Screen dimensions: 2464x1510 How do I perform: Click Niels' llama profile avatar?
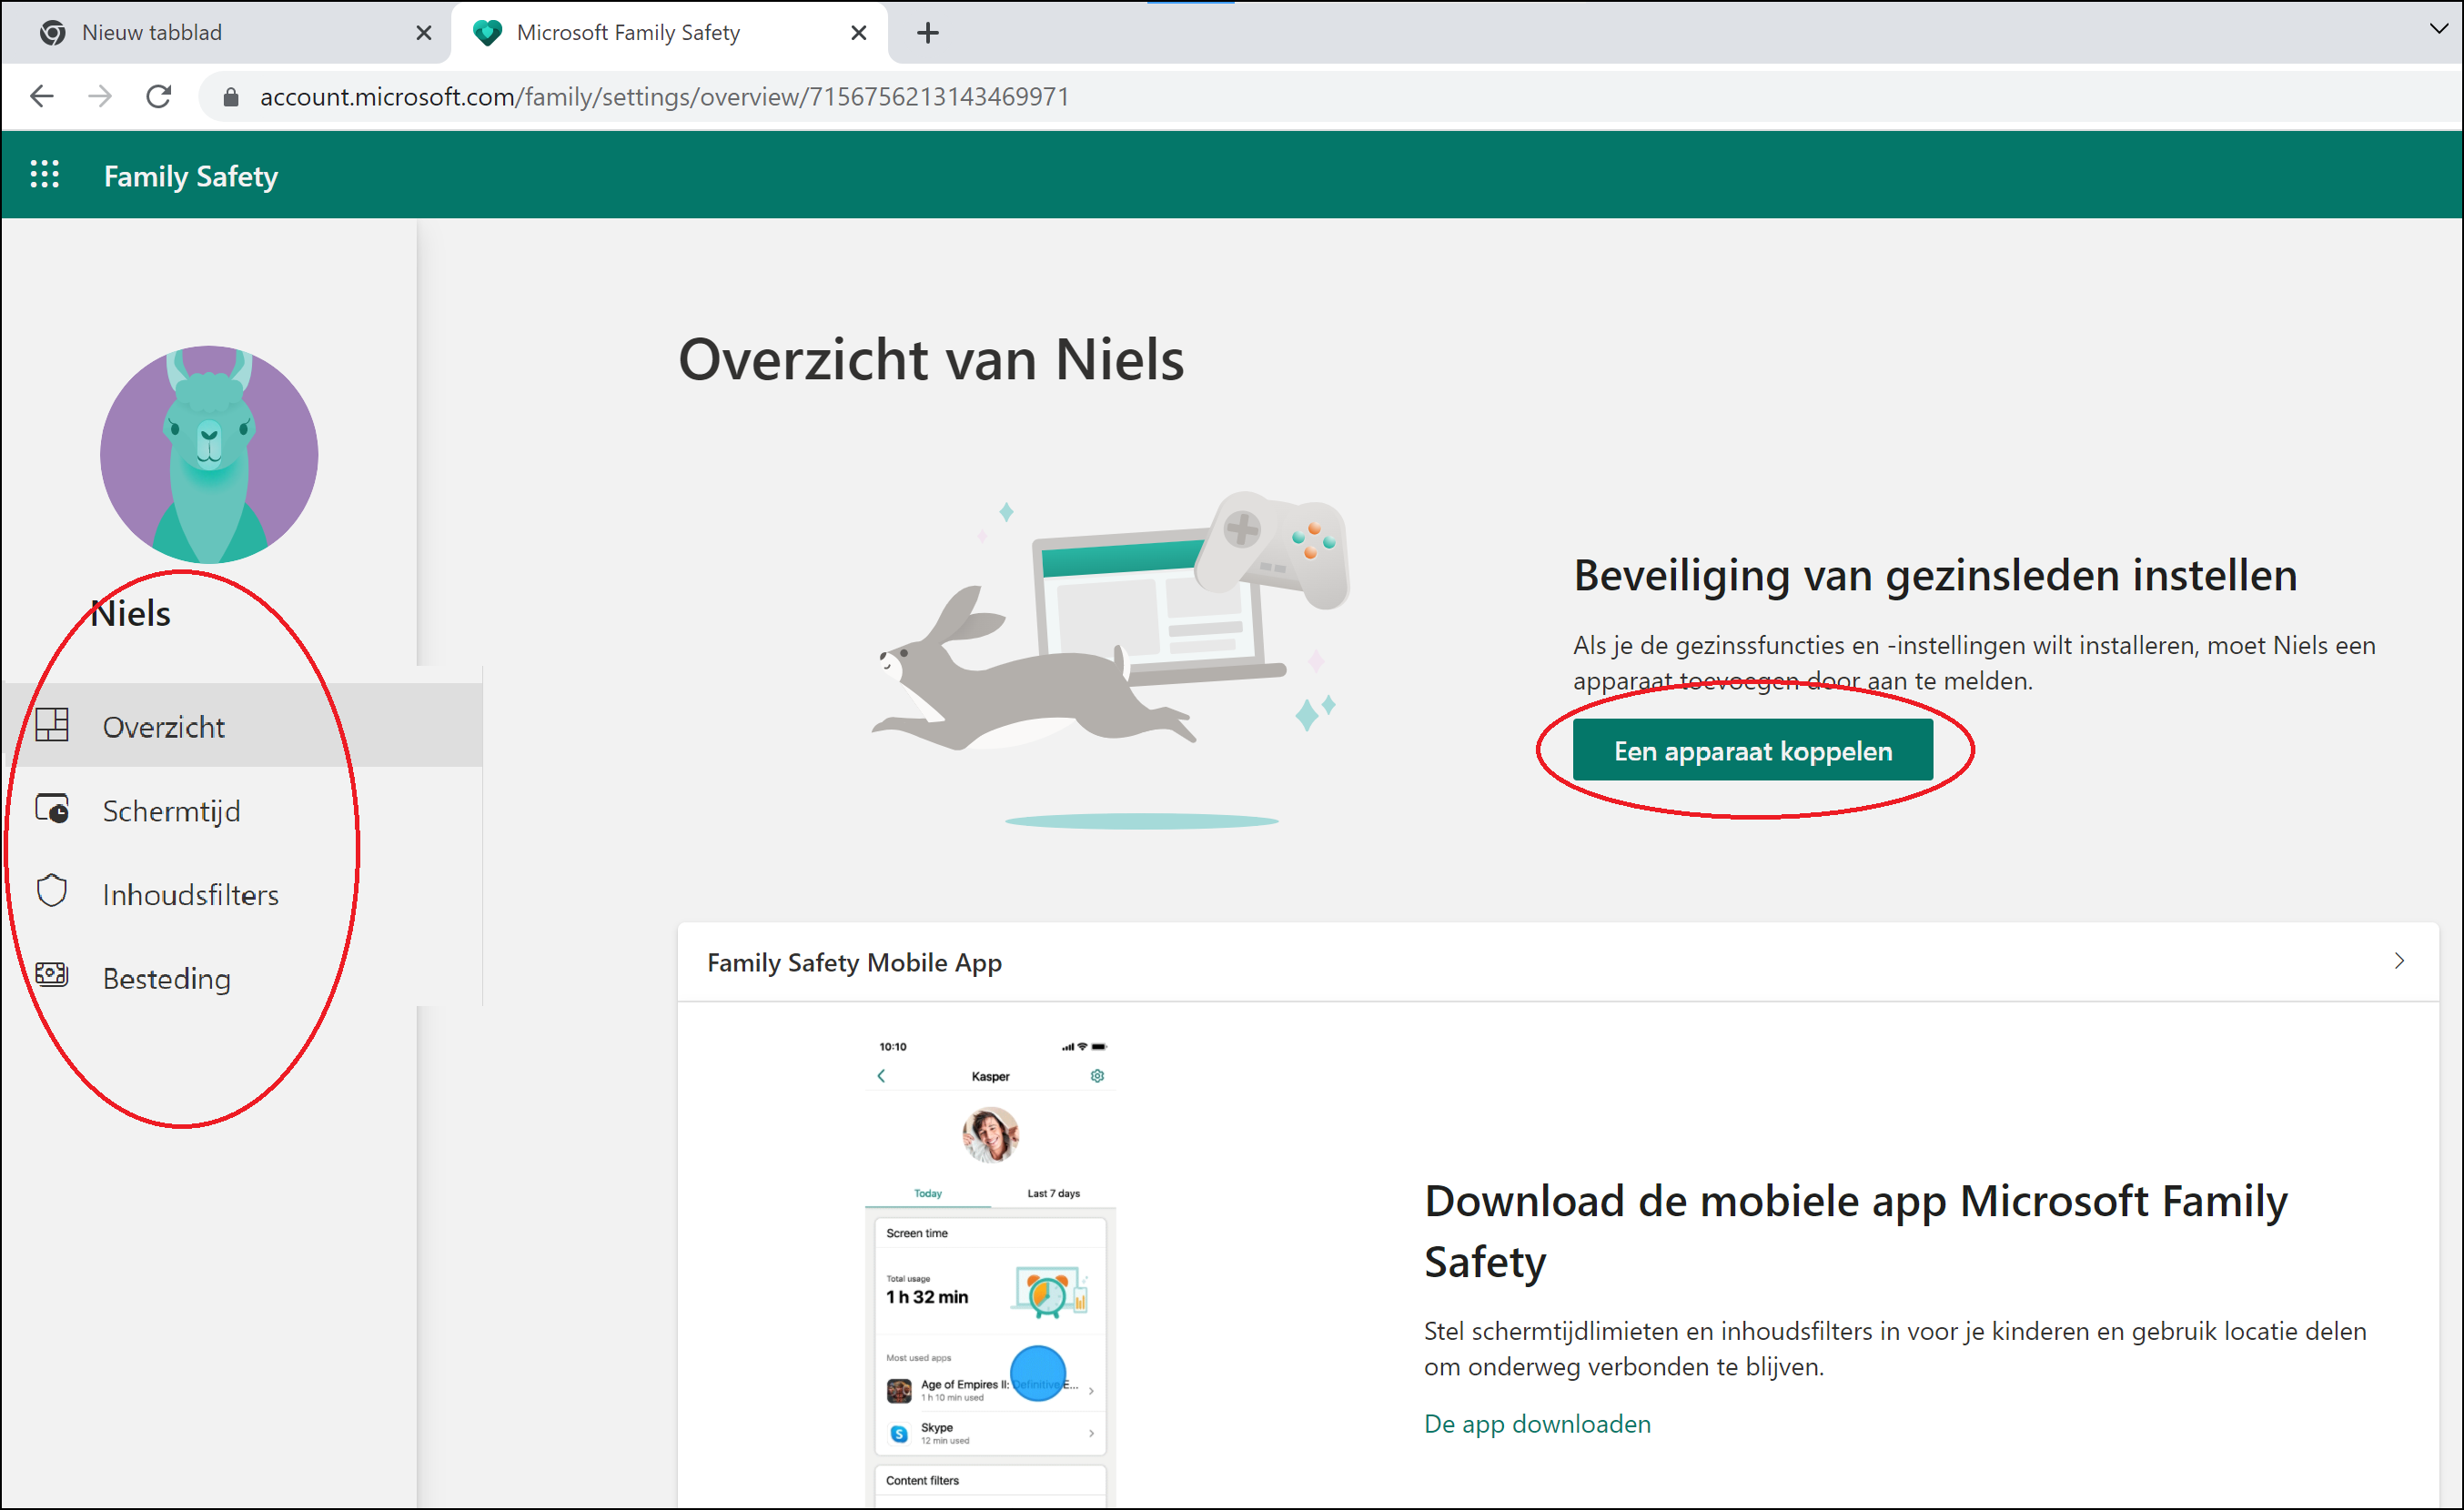click(209, 454)
